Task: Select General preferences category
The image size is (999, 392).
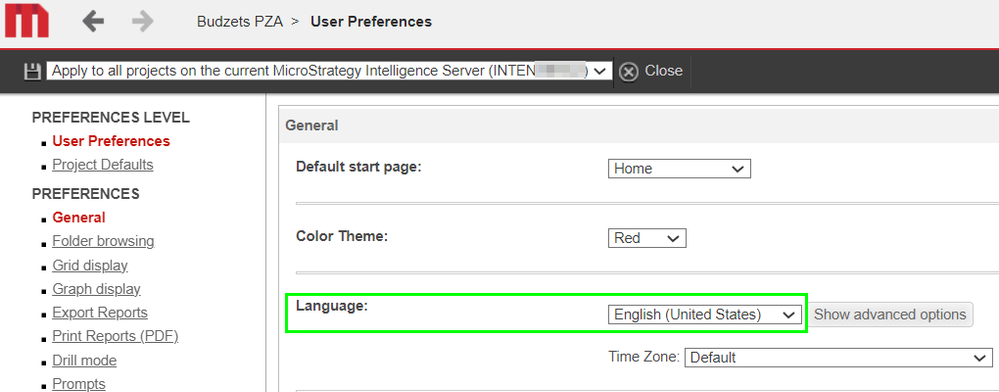Action: click(x=79, y=217)
